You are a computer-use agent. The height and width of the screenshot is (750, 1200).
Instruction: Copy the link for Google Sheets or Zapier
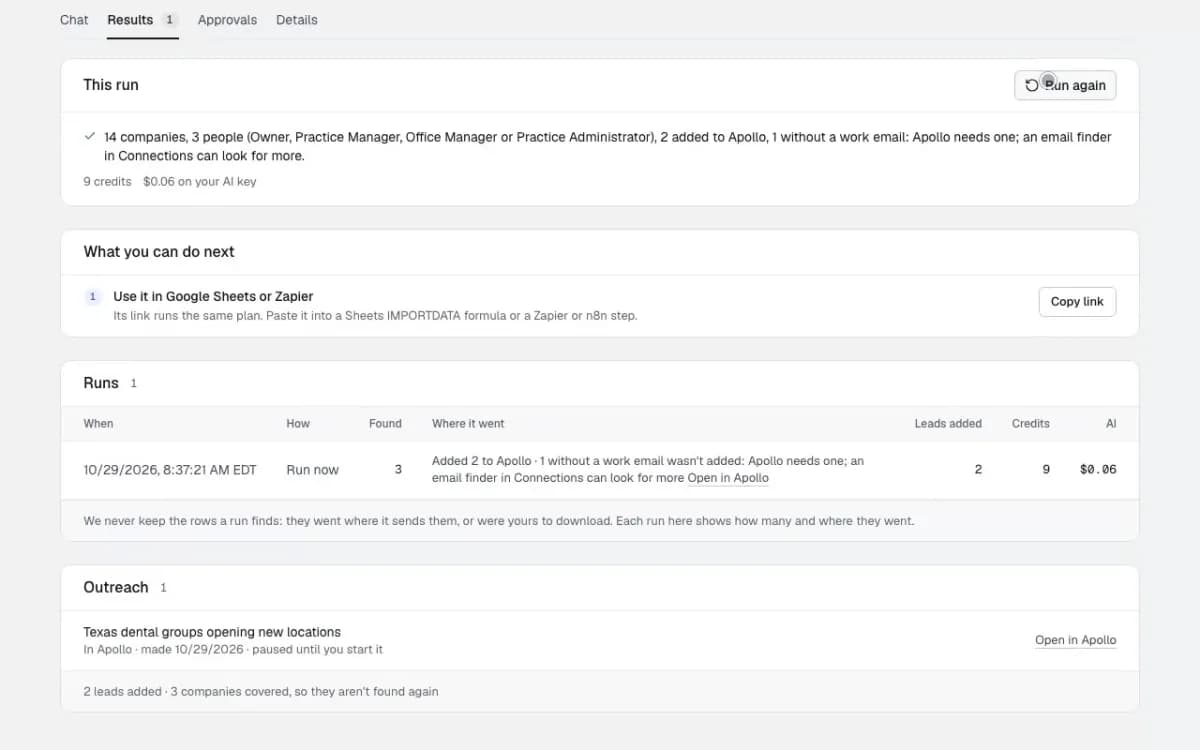[x=1077, y=301]
